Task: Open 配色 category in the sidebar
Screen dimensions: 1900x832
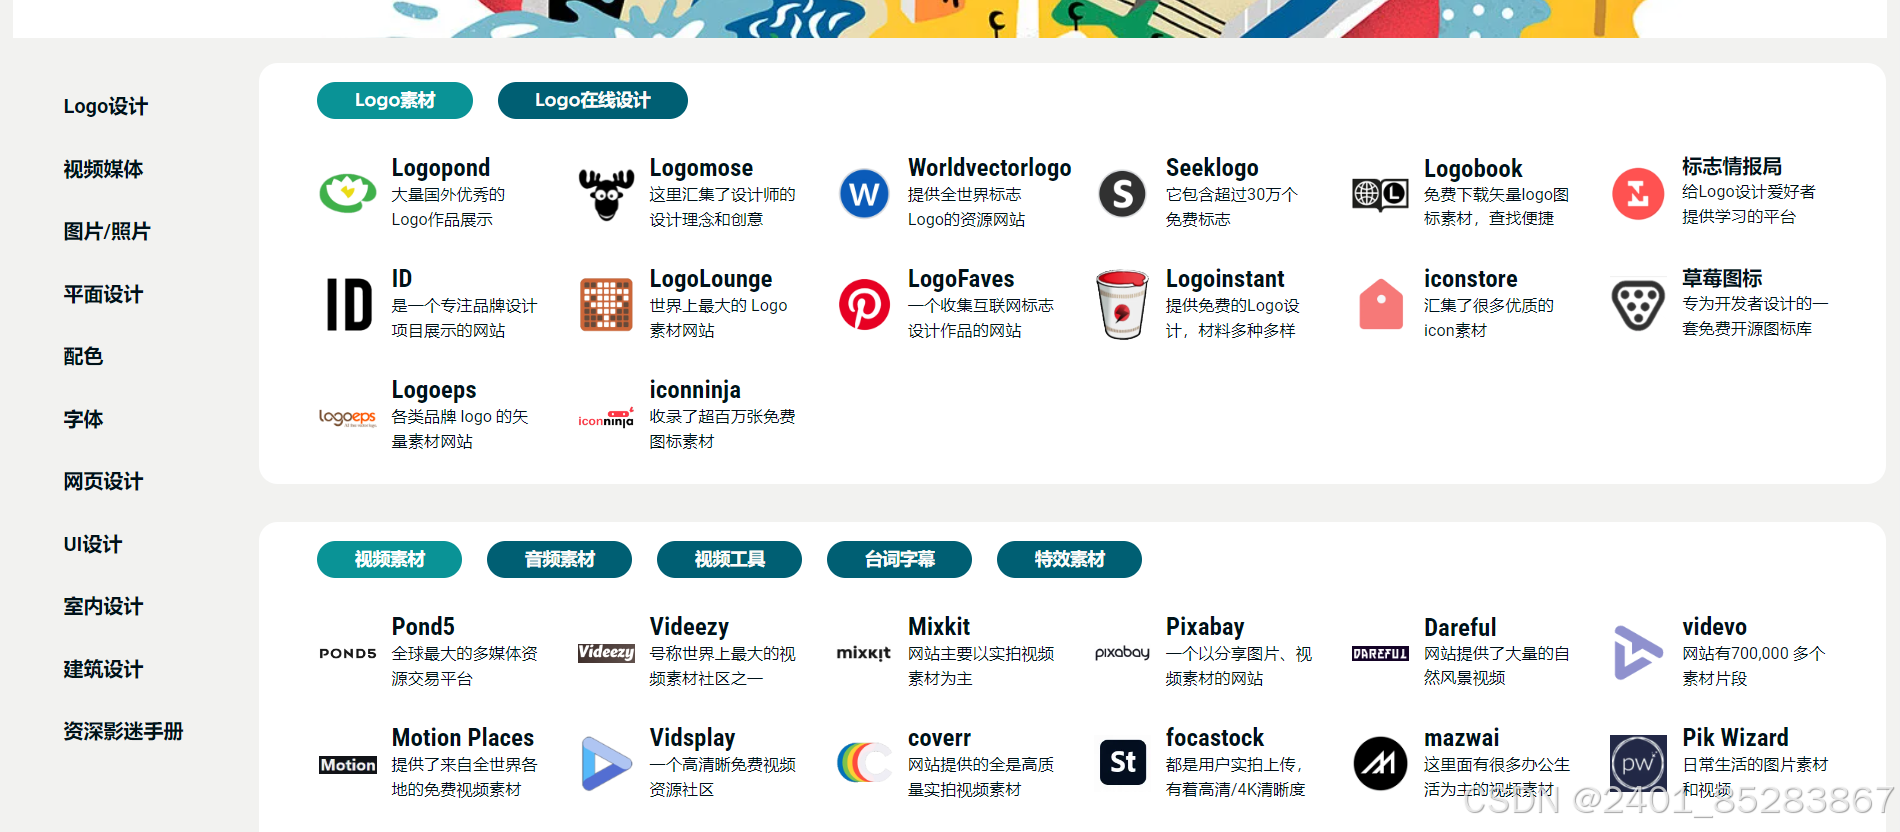Action: point(83,356)
